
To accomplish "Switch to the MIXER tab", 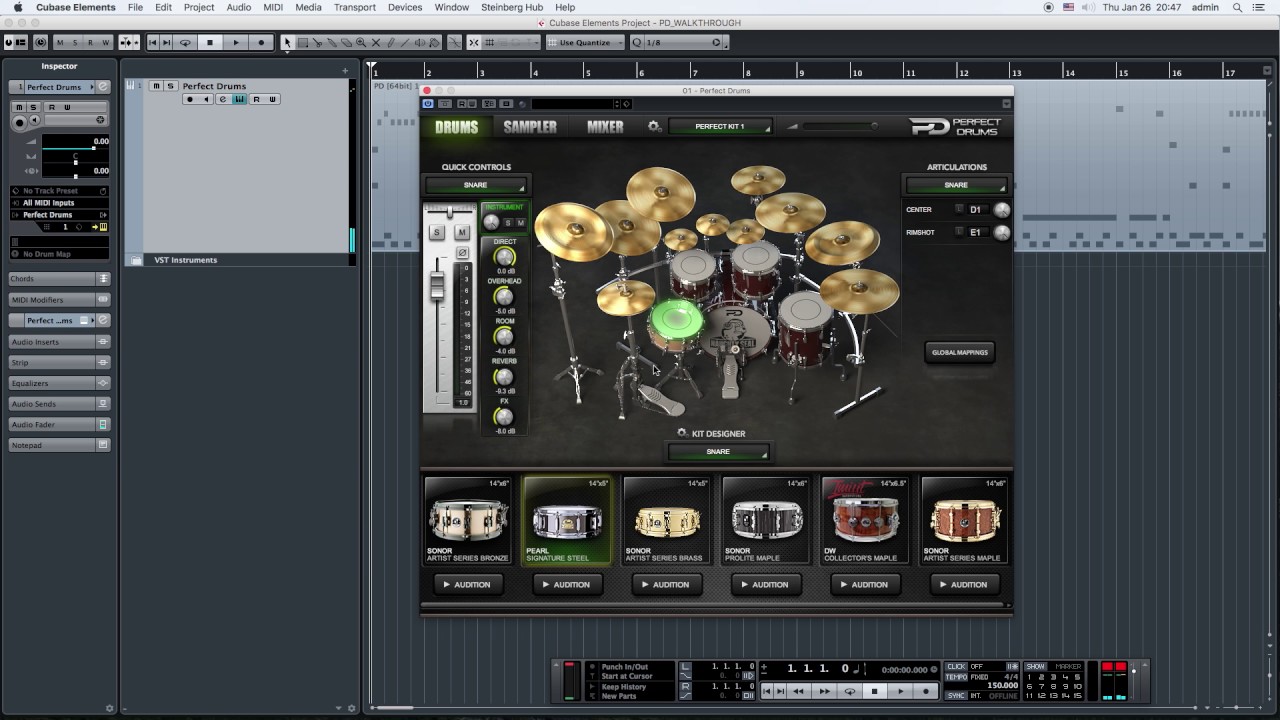I will coord(605,127).
